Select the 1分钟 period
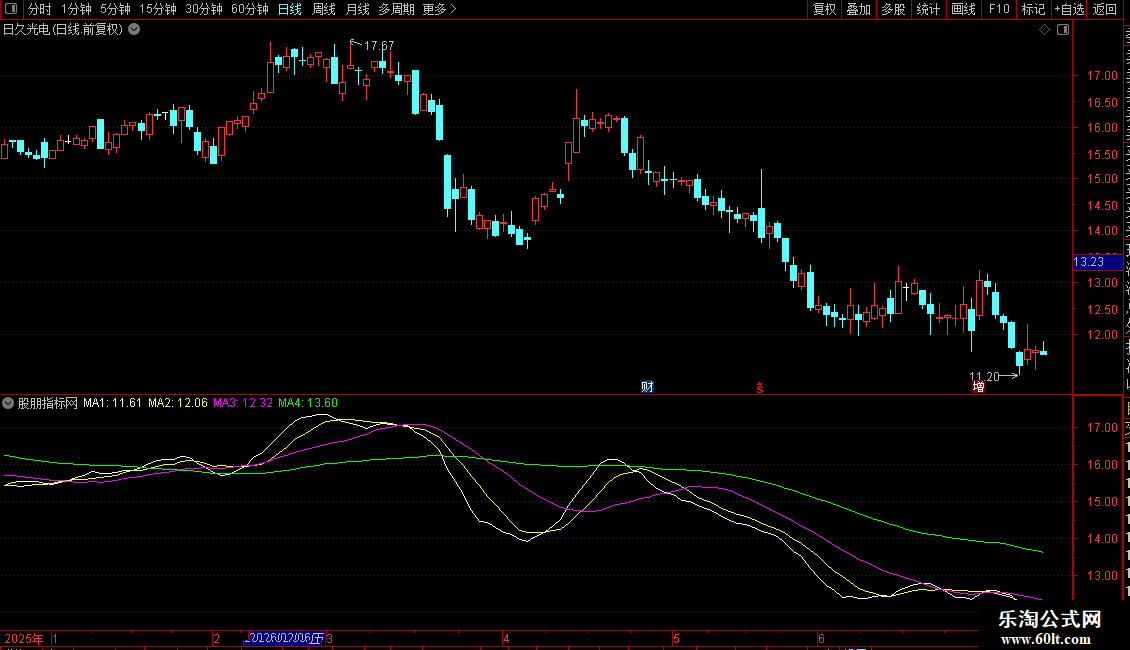This screenshot has width=1130, height=650. (76, 9)
